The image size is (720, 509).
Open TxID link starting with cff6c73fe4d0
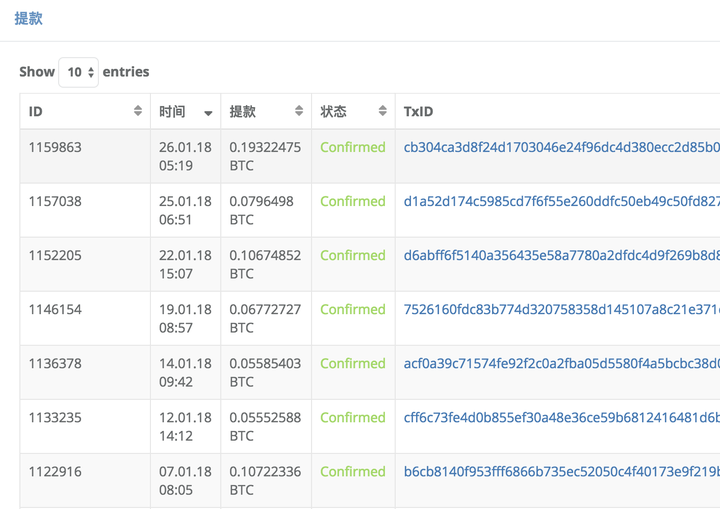[x=562, y=418]
